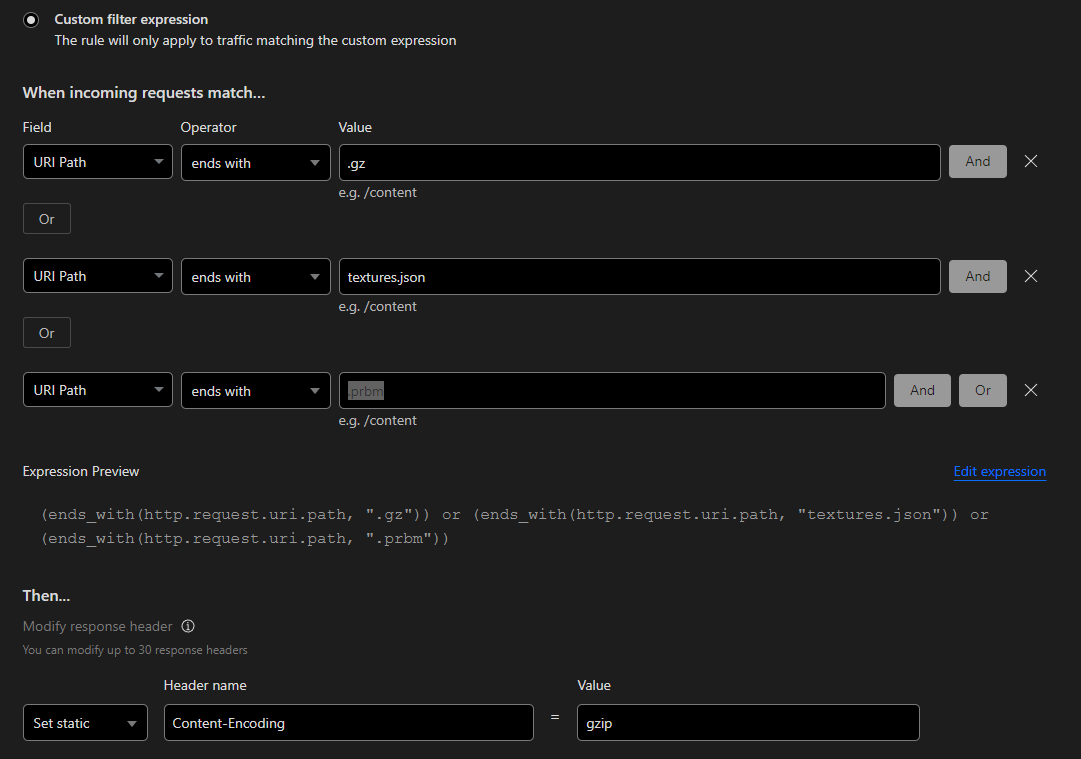Open the Set static dropdown

pyautogui.click(x=85, y=723)
